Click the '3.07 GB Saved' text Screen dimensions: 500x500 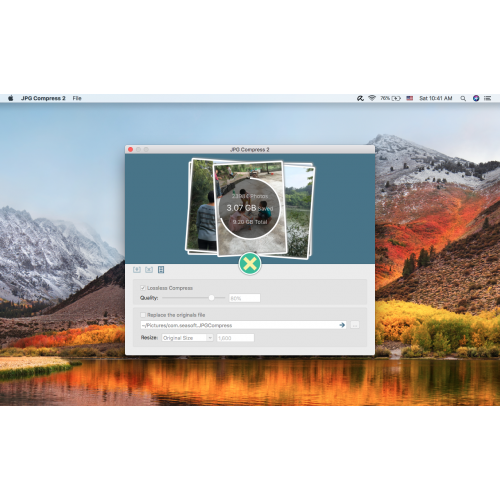pyautogui.click(x=250, y=208)
